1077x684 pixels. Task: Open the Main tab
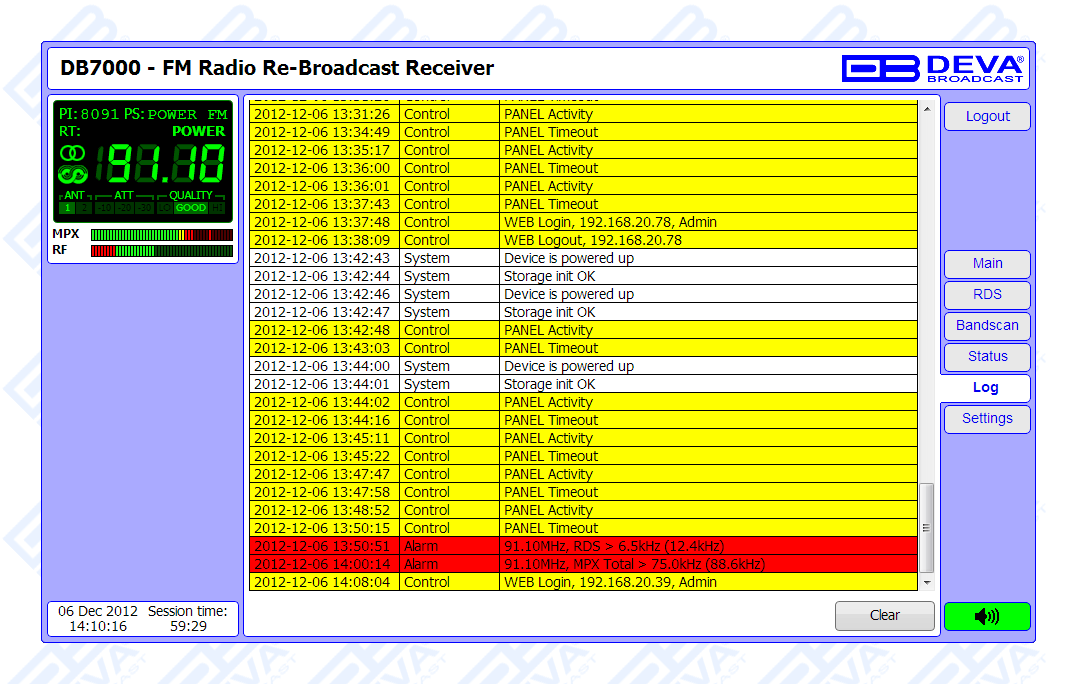[x=986, y=264]
